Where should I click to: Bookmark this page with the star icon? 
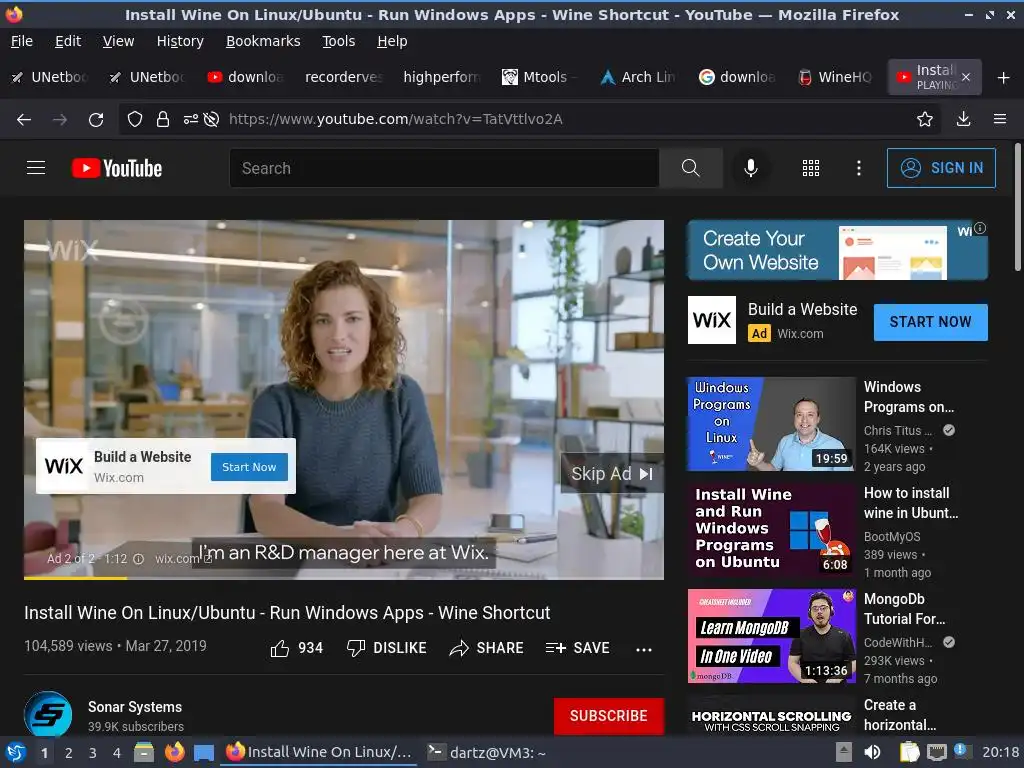pyautogui.click(x=925, y=119)
